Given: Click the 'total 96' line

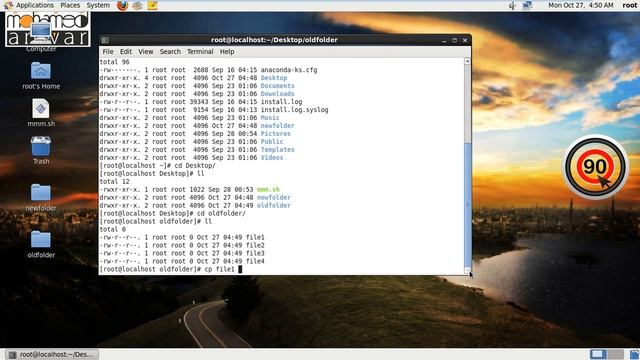Looking at the screenshot, I should click(x=114, y=62).
